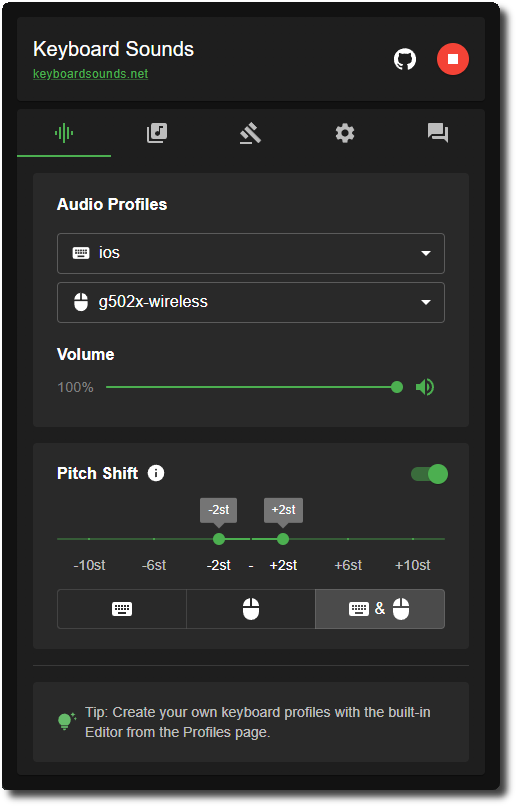Apply pitch shift to keyboard and mouse
Screen dimensions: 516x806
pos(380,609)
